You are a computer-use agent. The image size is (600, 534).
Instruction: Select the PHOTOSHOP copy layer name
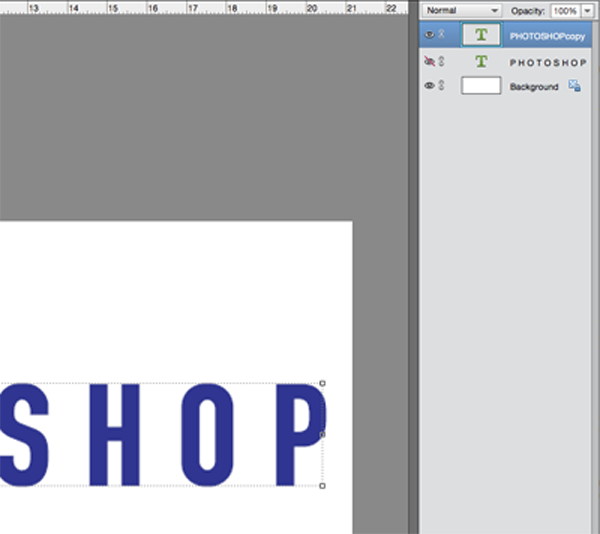(x=547, y=36)
